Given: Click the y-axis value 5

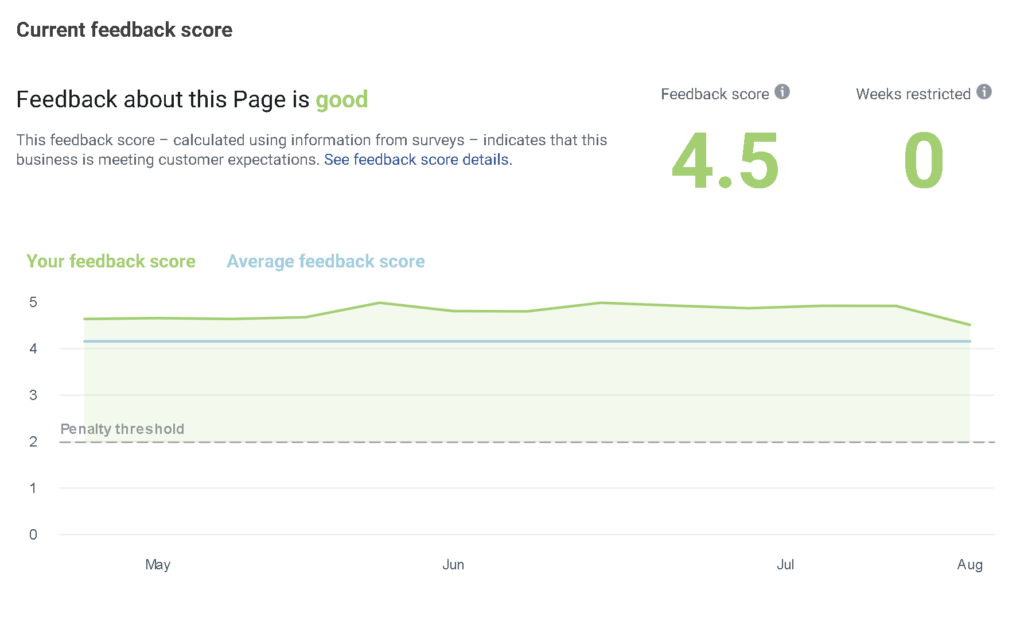Looking at the screenshot, I should (33, 302).
